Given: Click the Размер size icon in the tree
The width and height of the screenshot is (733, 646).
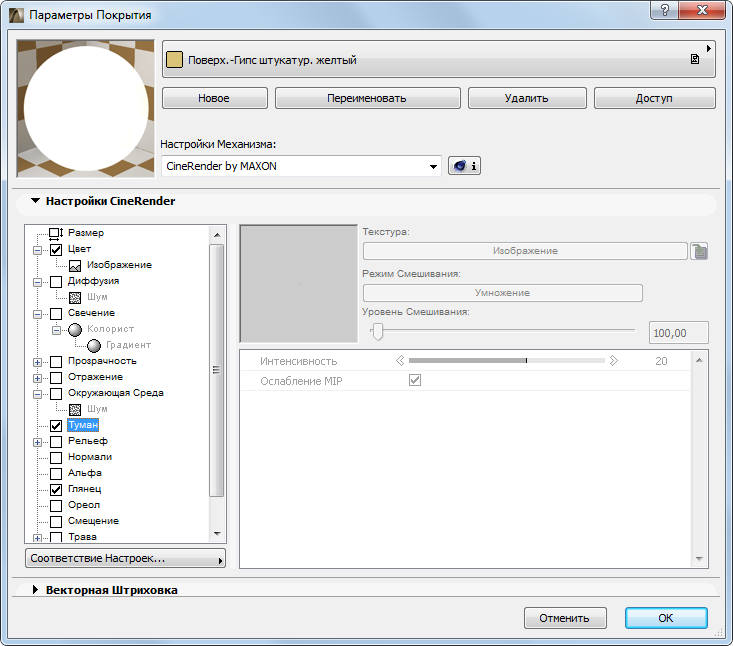Looking at the screenshot, I should coord(56,233).
